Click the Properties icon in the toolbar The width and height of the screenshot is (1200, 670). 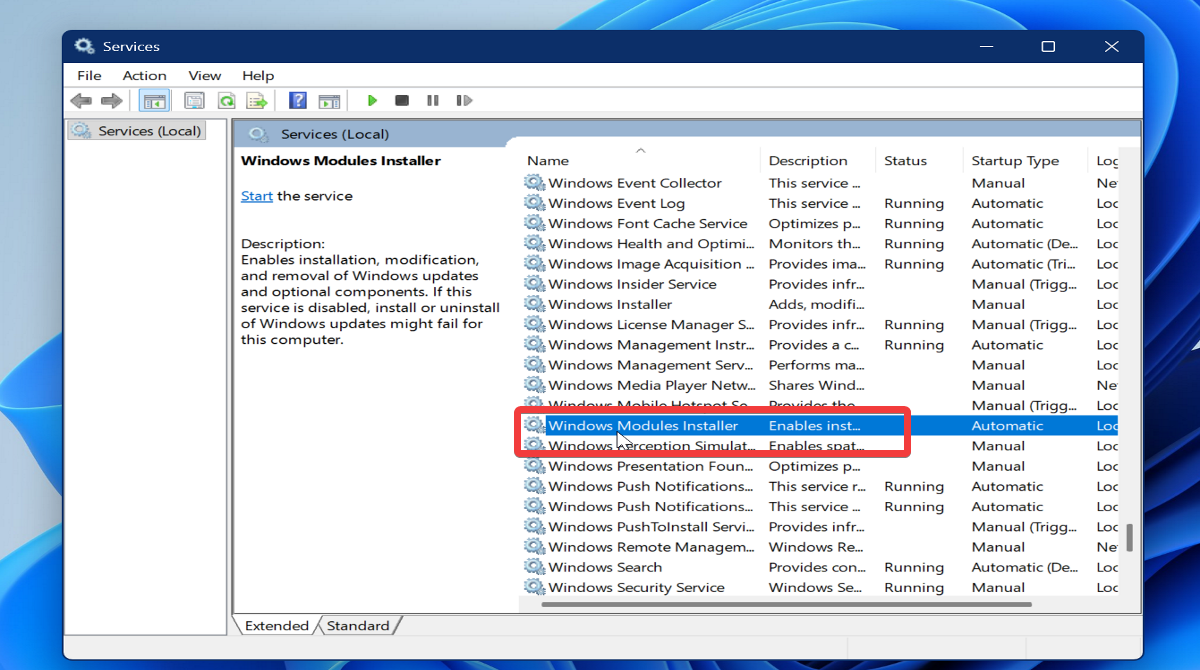pyautogui.click(x=194, y=100)
